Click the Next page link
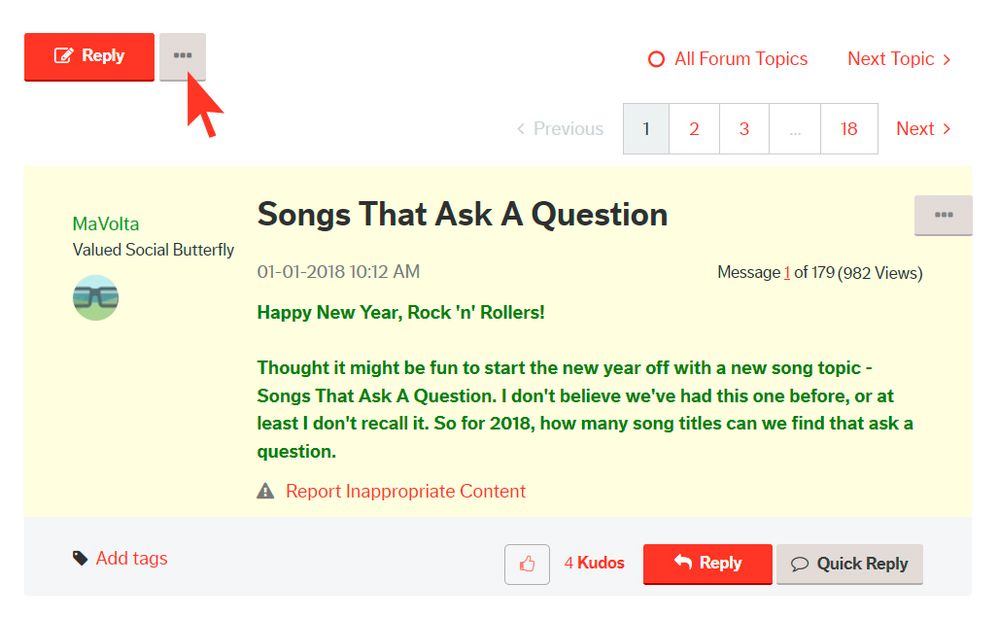The width and height of the screenshot is (999, 617). coord(922,129)
